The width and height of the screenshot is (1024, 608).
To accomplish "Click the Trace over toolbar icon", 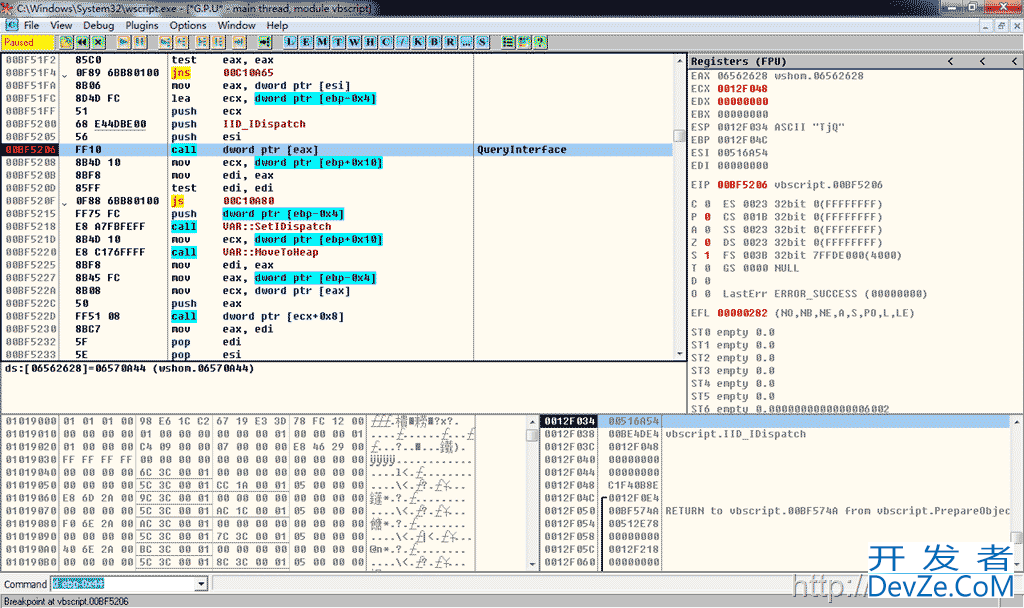I will click(218, 42).
